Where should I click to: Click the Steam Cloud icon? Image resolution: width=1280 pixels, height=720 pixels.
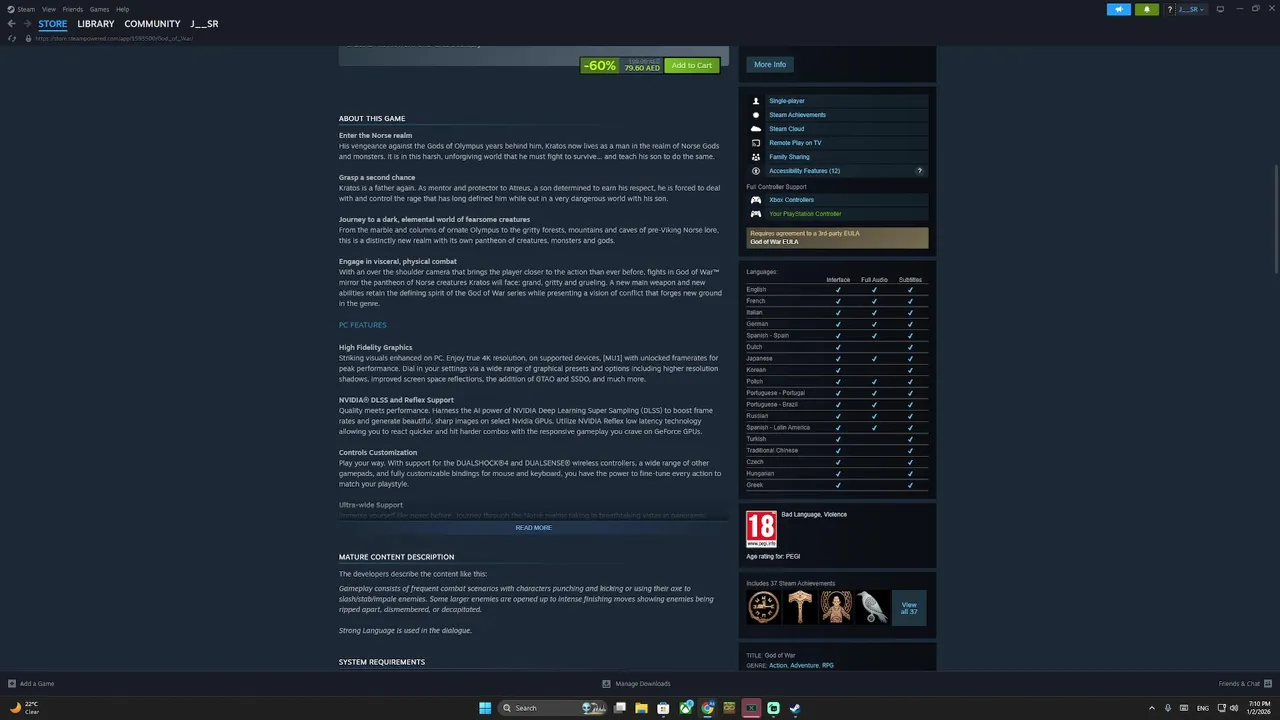tap(756, 129)
